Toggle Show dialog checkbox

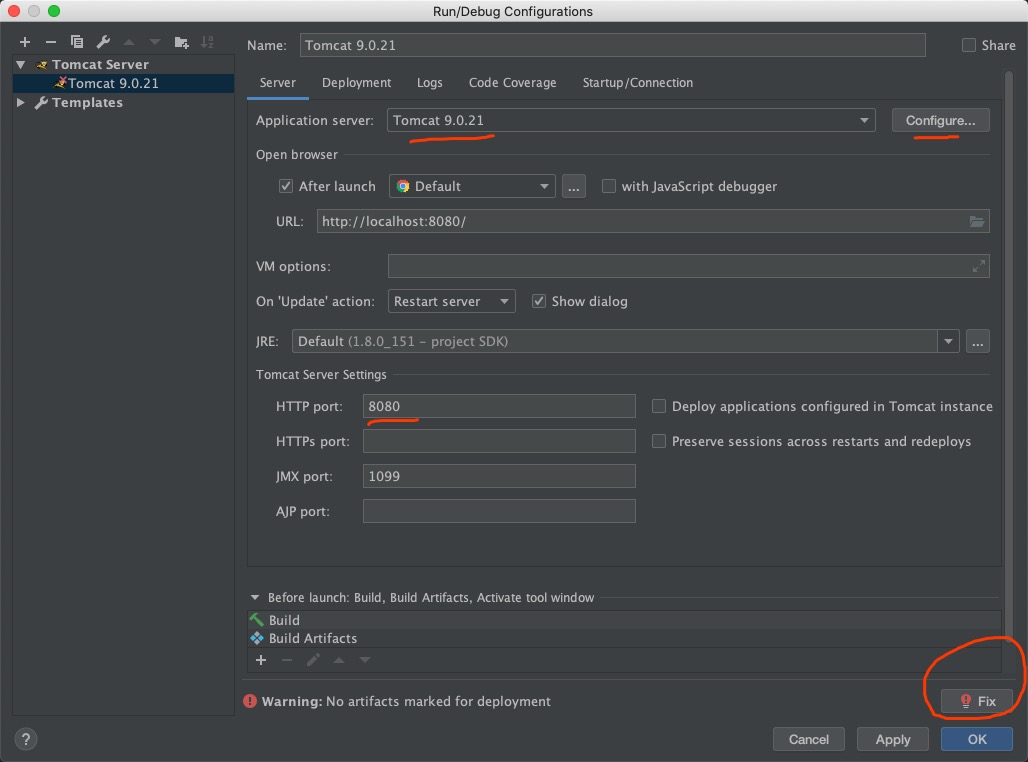point(539,301)
